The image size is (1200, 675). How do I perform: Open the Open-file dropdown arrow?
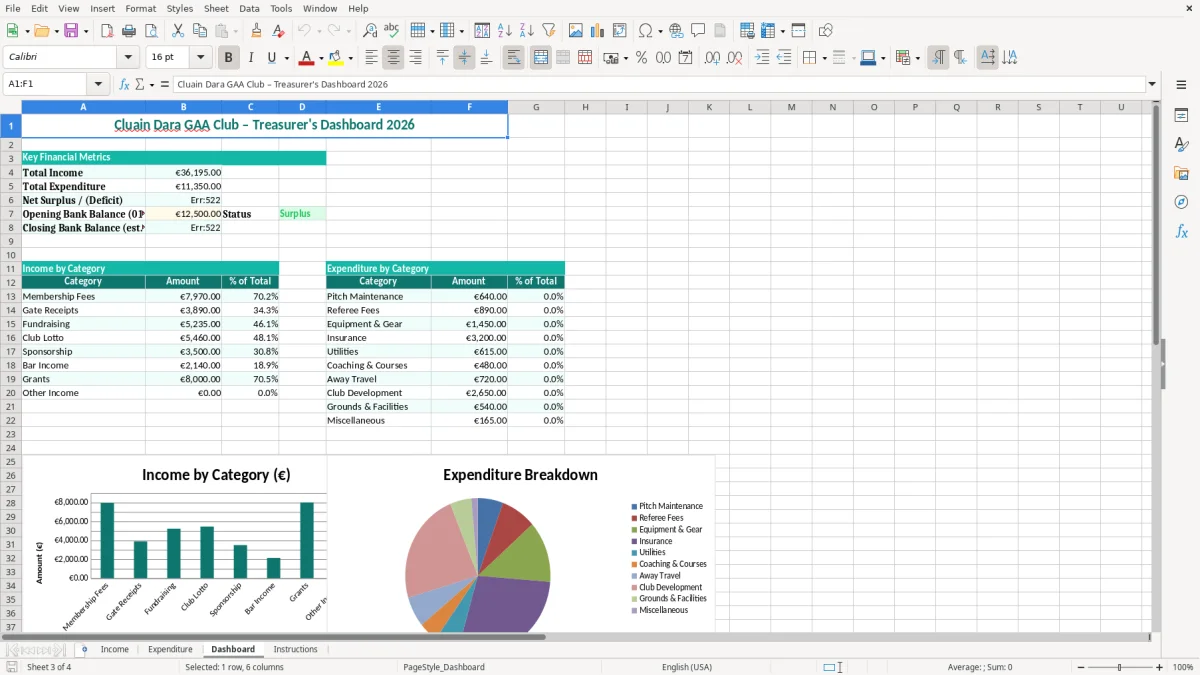[56, 31]
